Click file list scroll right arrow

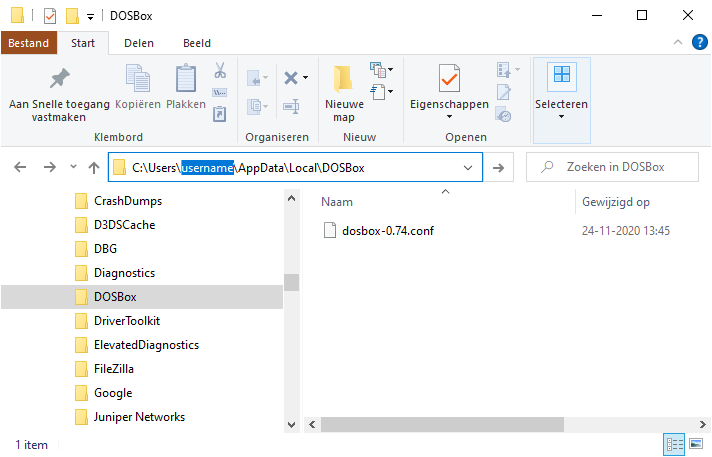coord(702,425)
